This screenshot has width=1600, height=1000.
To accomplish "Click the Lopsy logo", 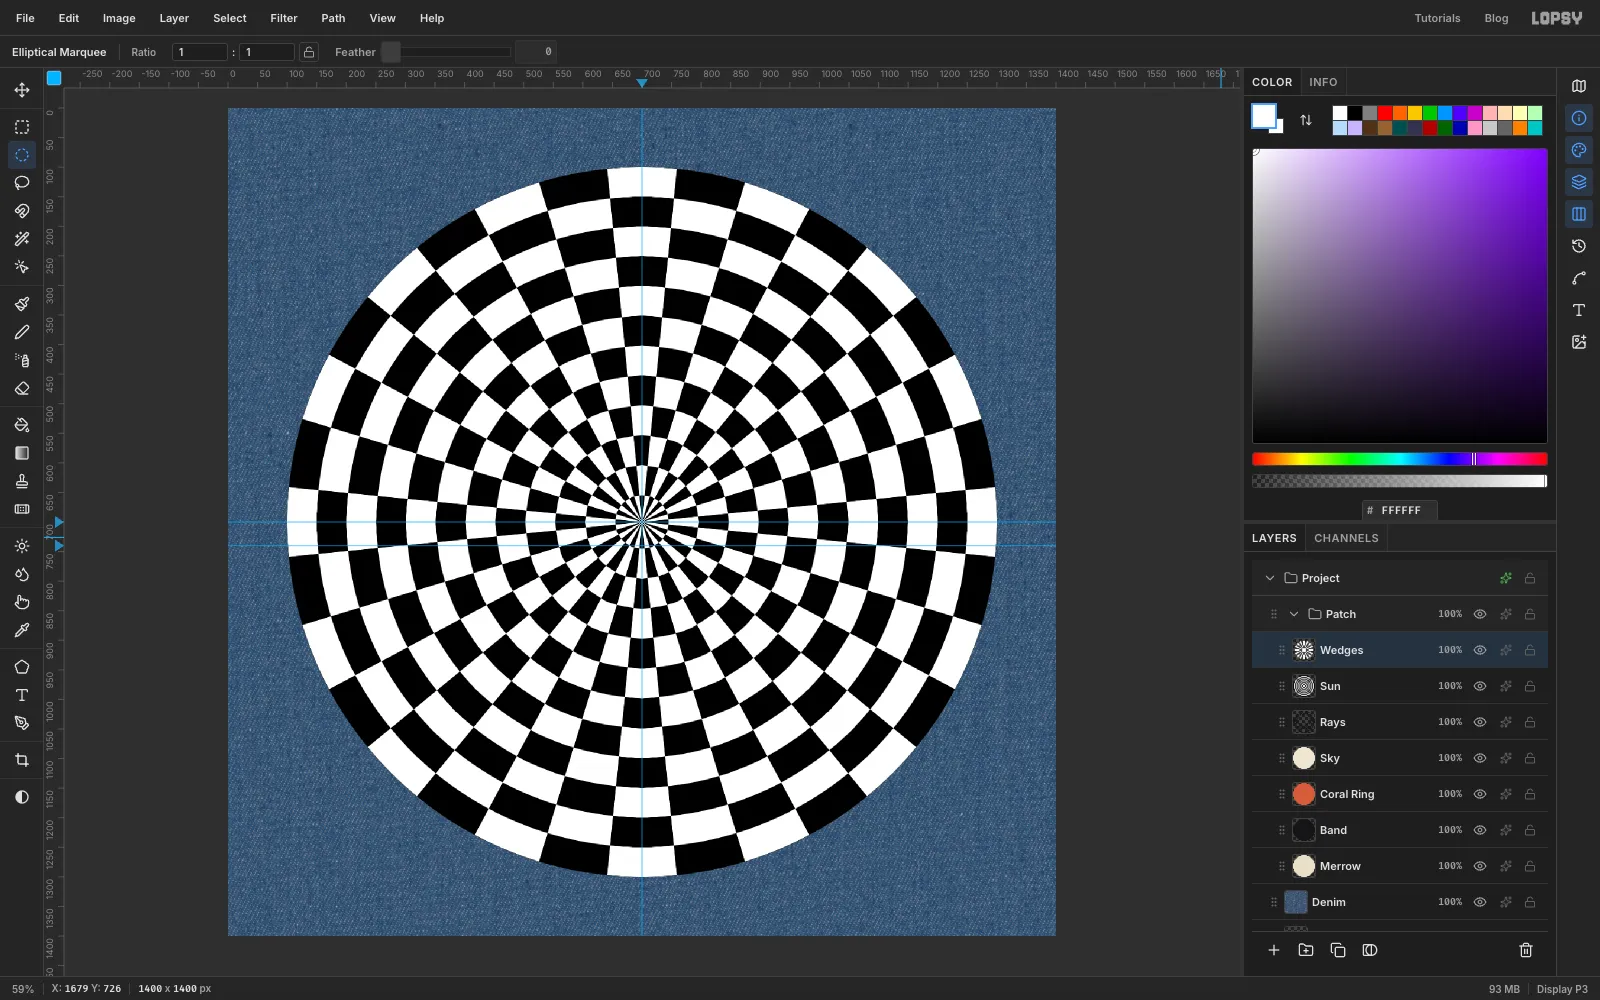I will [x=1557, y=18].
